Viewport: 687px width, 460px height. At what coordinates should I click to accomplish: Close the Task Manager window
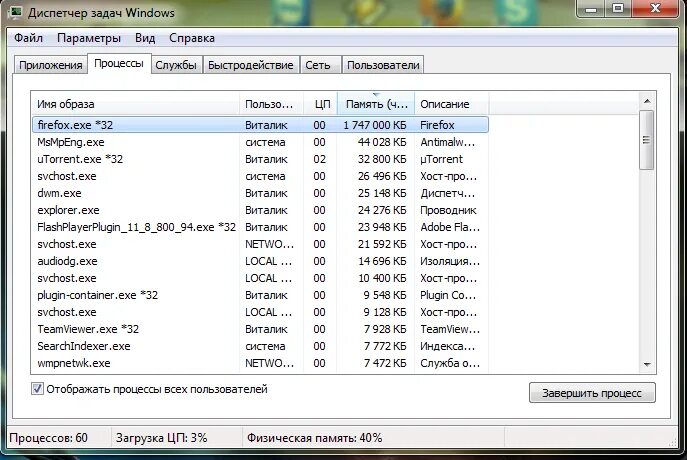click(x=655, y=9)
